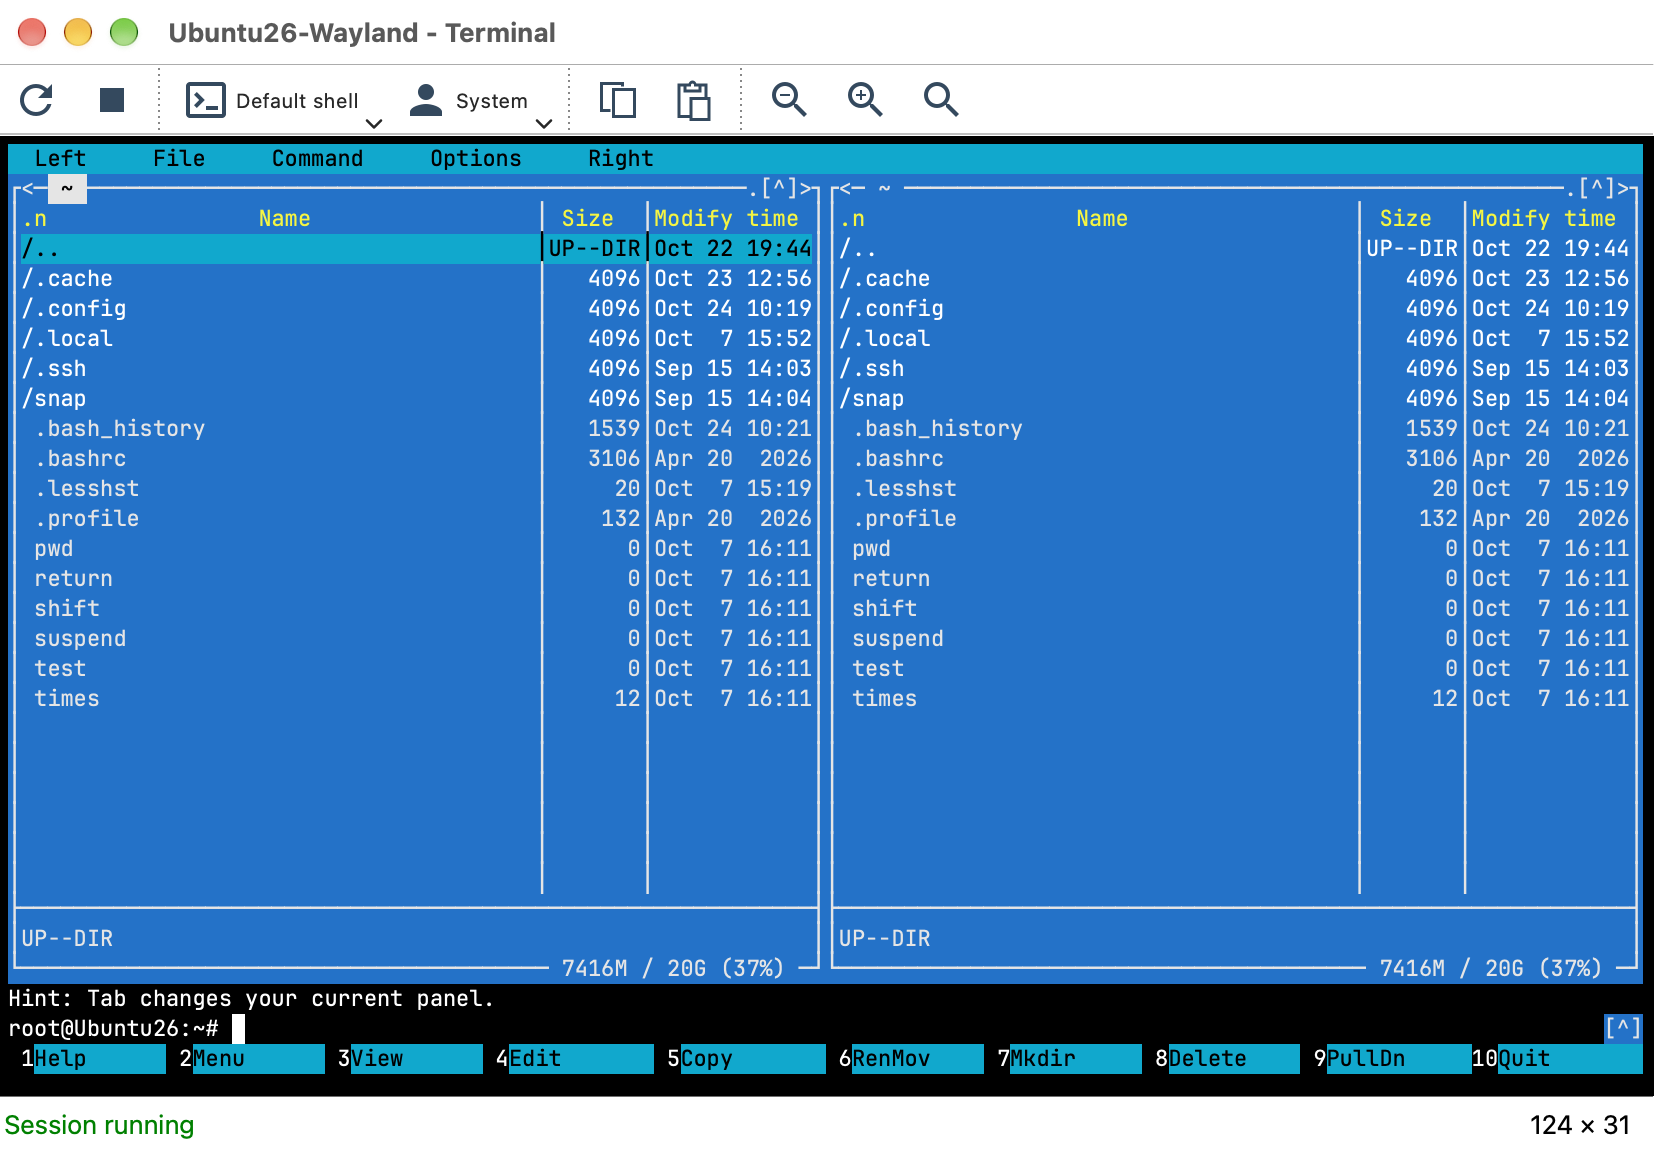Open the Left menu
The height and width of the screenshot is (1150, 1654).
[x=60, y=158]
